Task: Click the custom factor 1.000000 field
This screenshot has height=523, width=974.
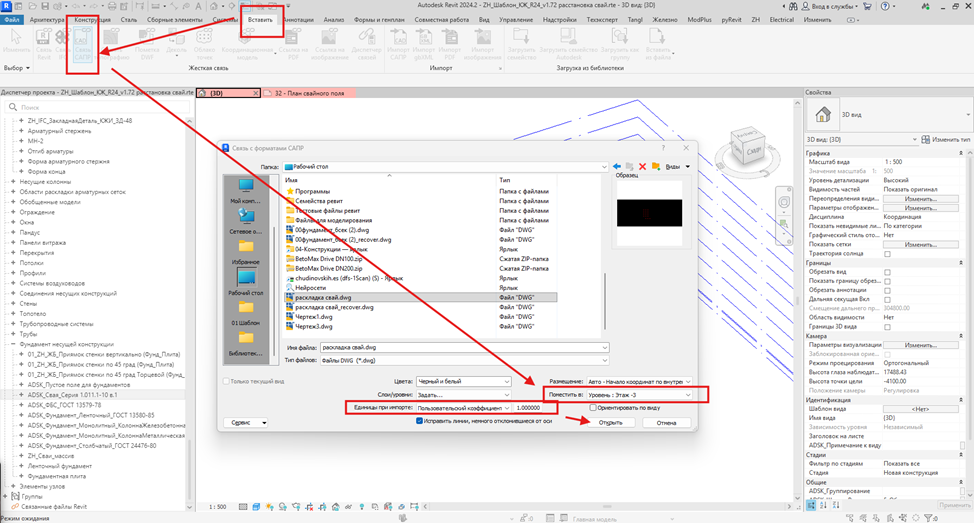Action: point(535,408)
